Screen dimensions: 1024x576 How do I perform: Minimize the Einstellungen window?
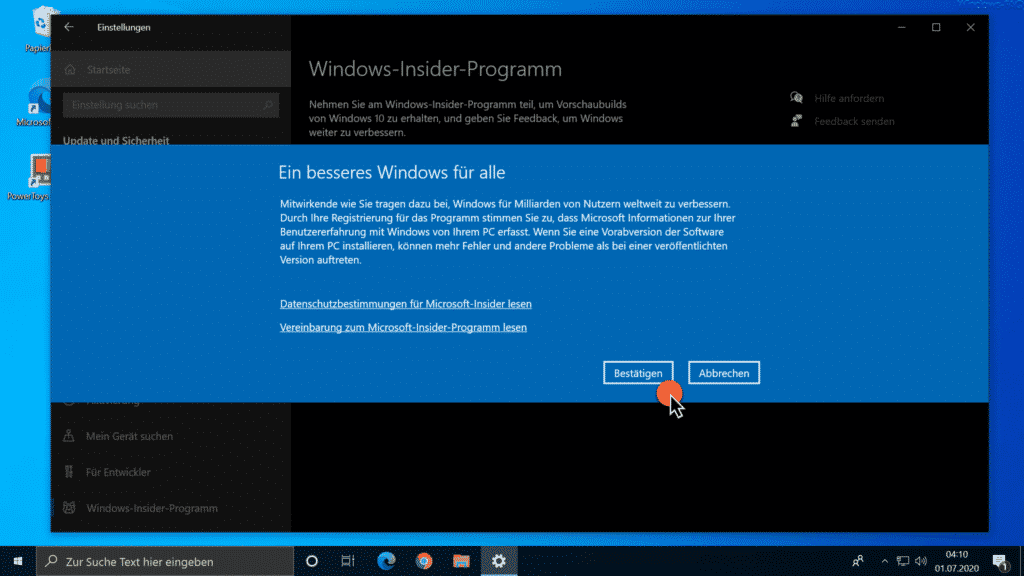pyautogui.click(x=901, y=27)
